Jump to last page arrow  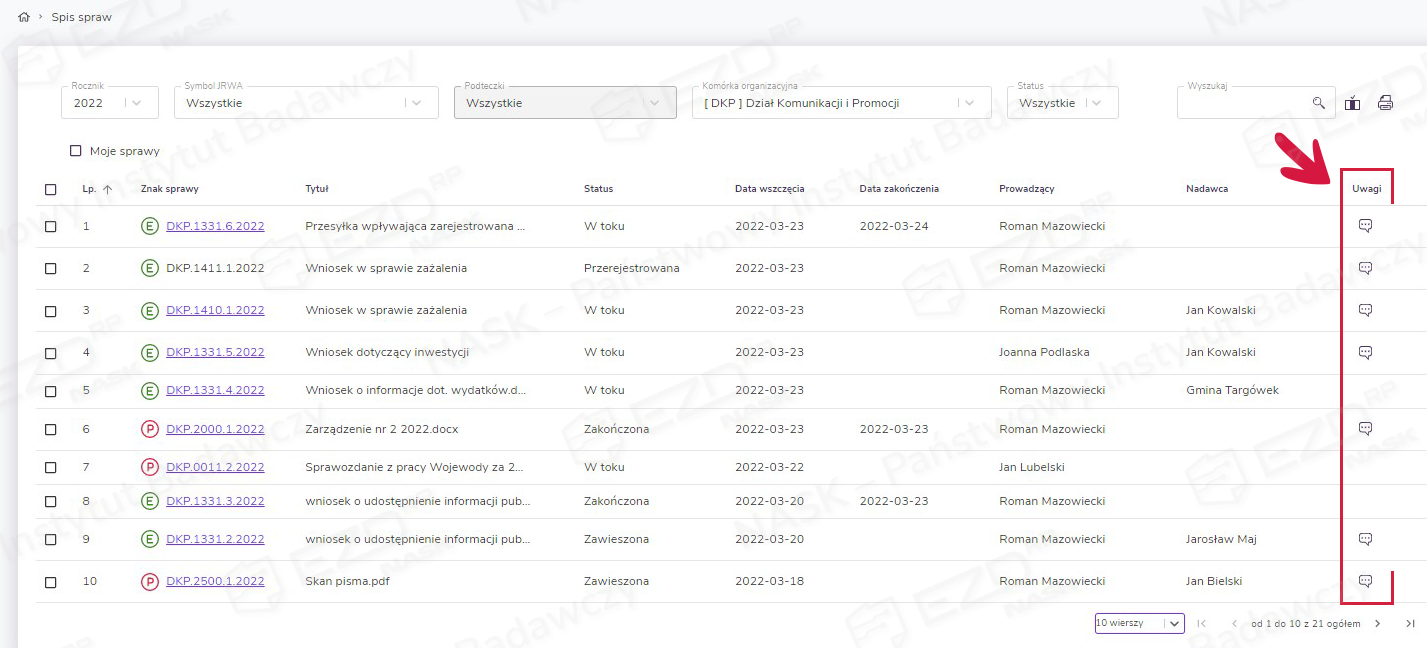click(x=1410, y=623)
